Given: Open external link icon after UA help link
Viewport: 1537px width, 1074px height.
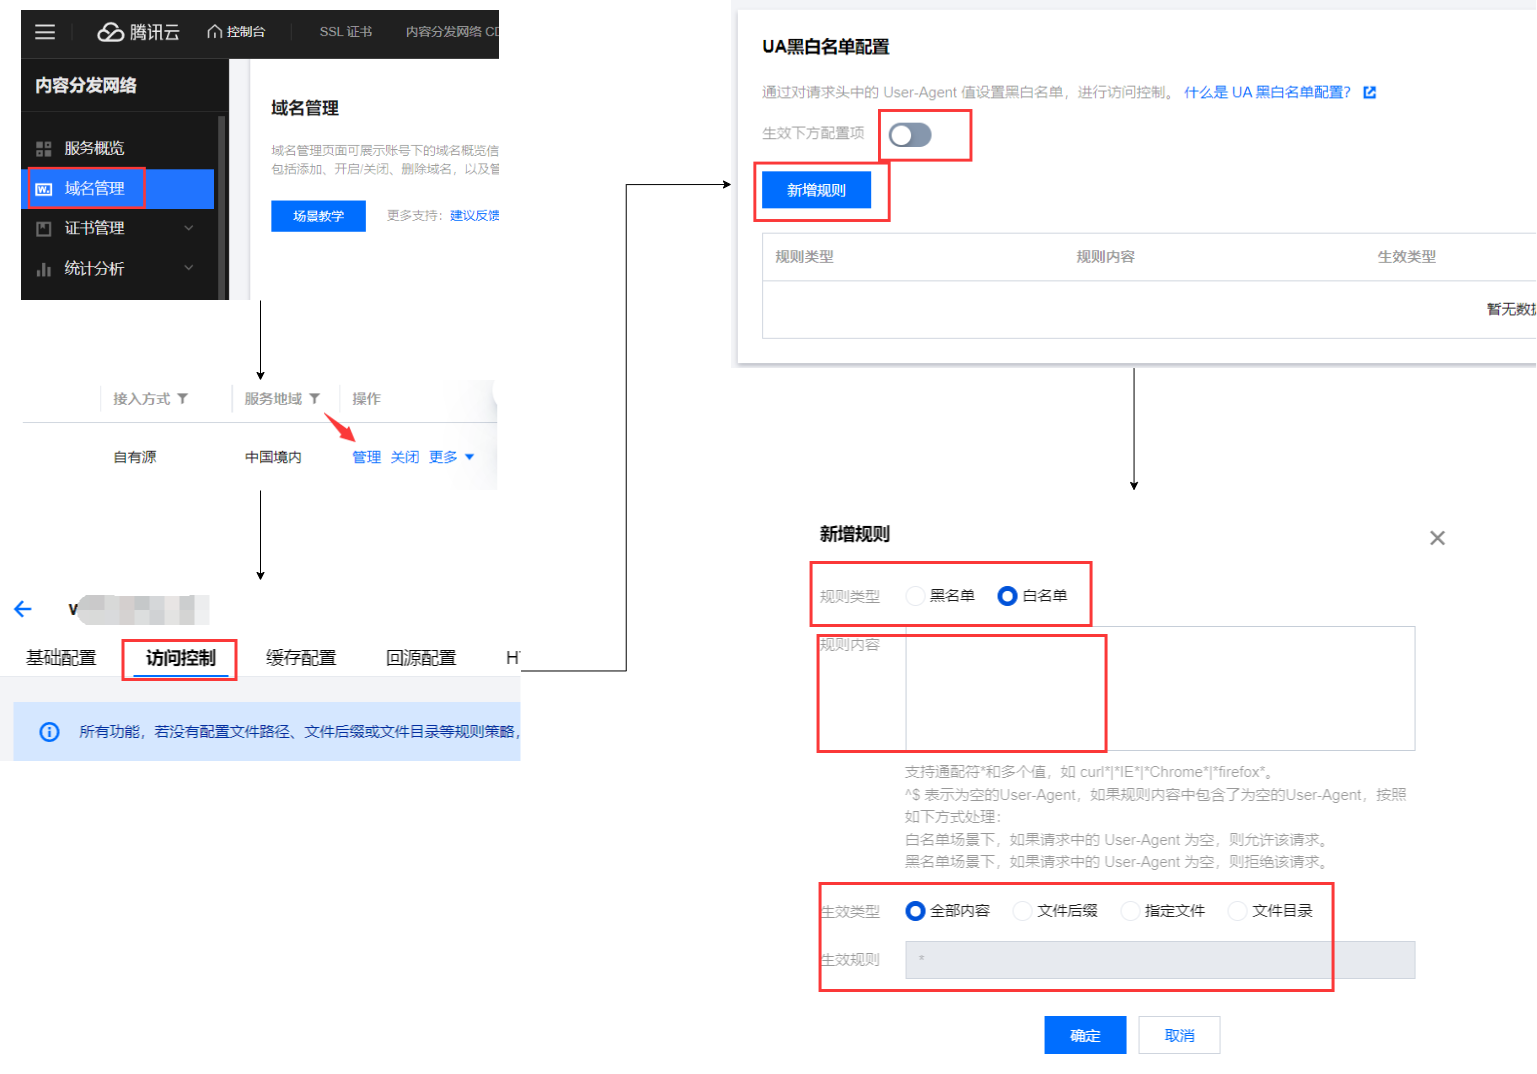Looking at the screenshot, I should pos(1370,92).
